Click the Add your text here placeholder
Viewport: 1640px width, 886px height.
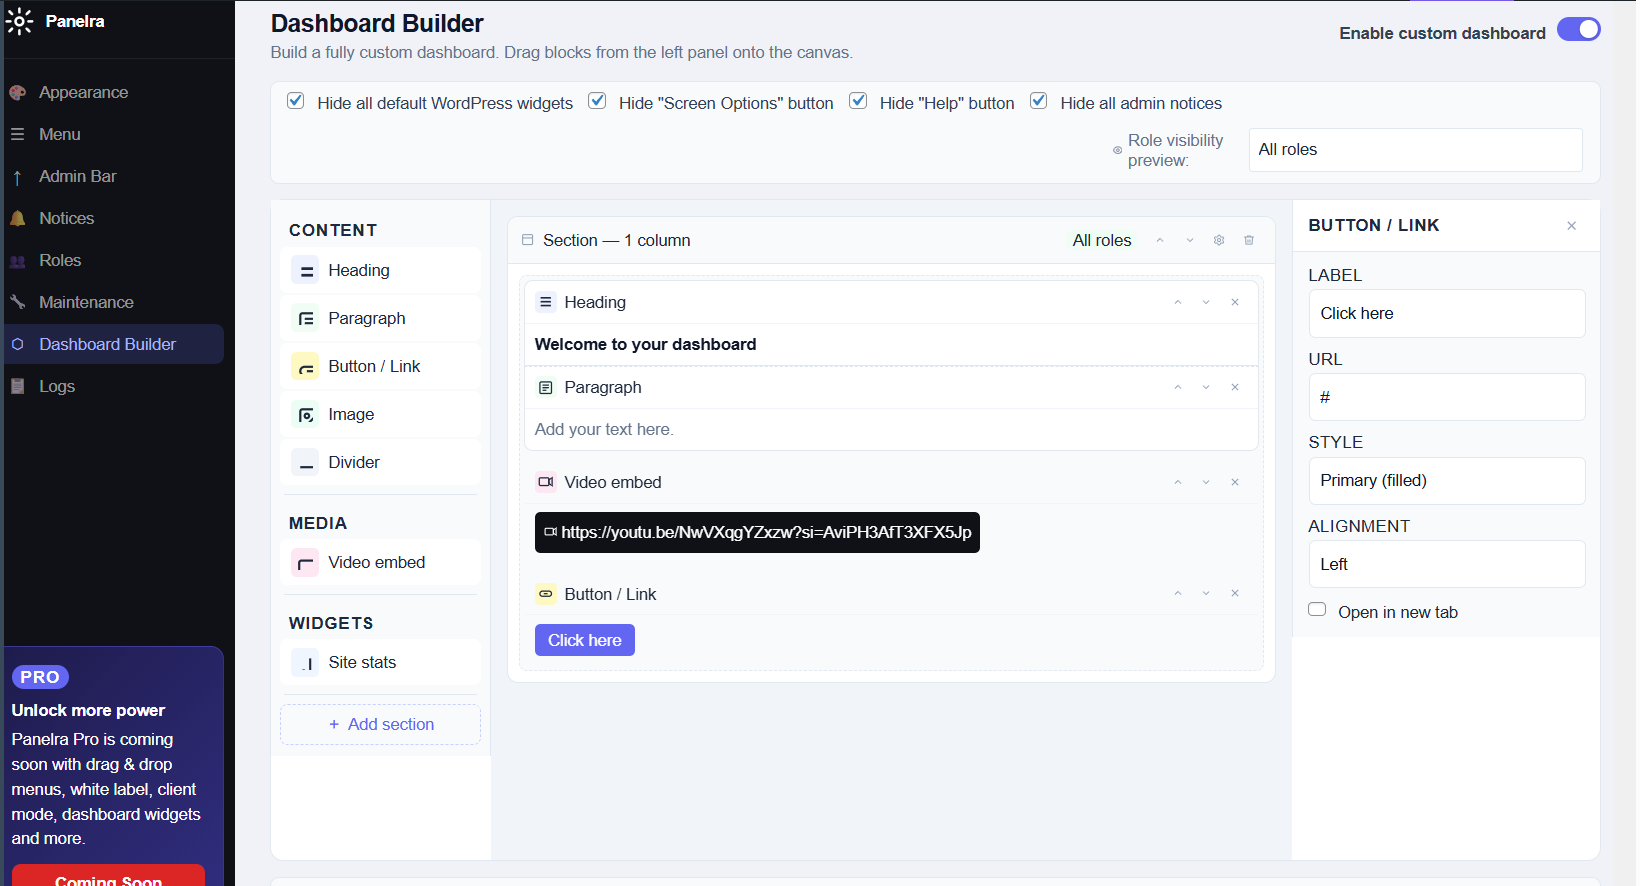click(x=604, y=429)
